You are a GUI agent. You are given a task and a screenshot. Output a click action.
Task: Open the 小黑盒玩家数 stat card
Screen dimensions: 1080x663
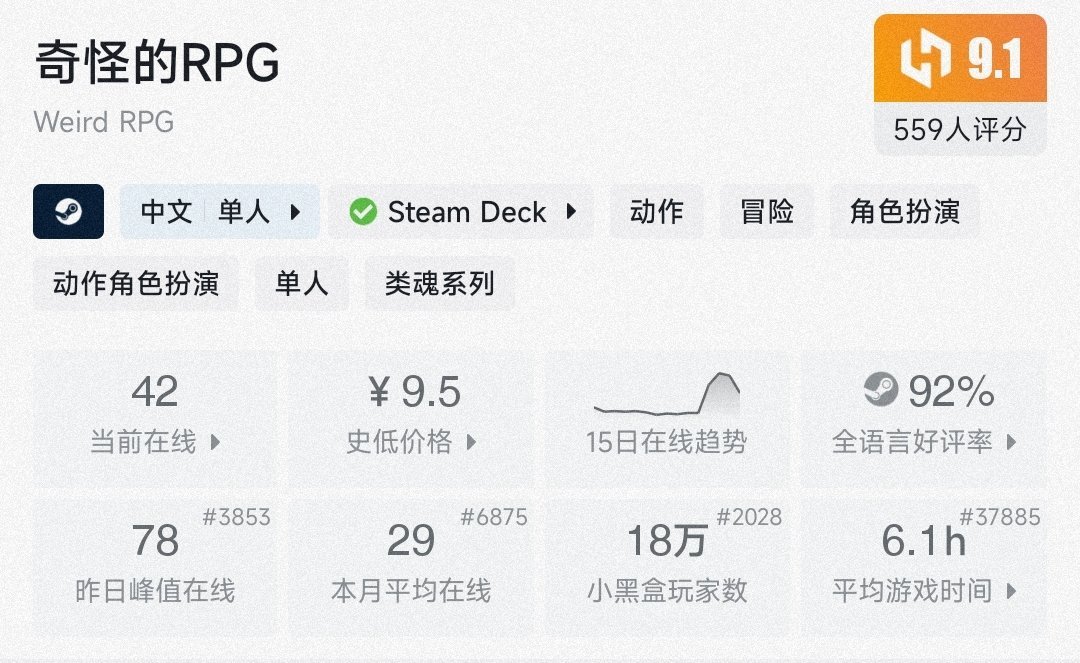coord(667,566)
